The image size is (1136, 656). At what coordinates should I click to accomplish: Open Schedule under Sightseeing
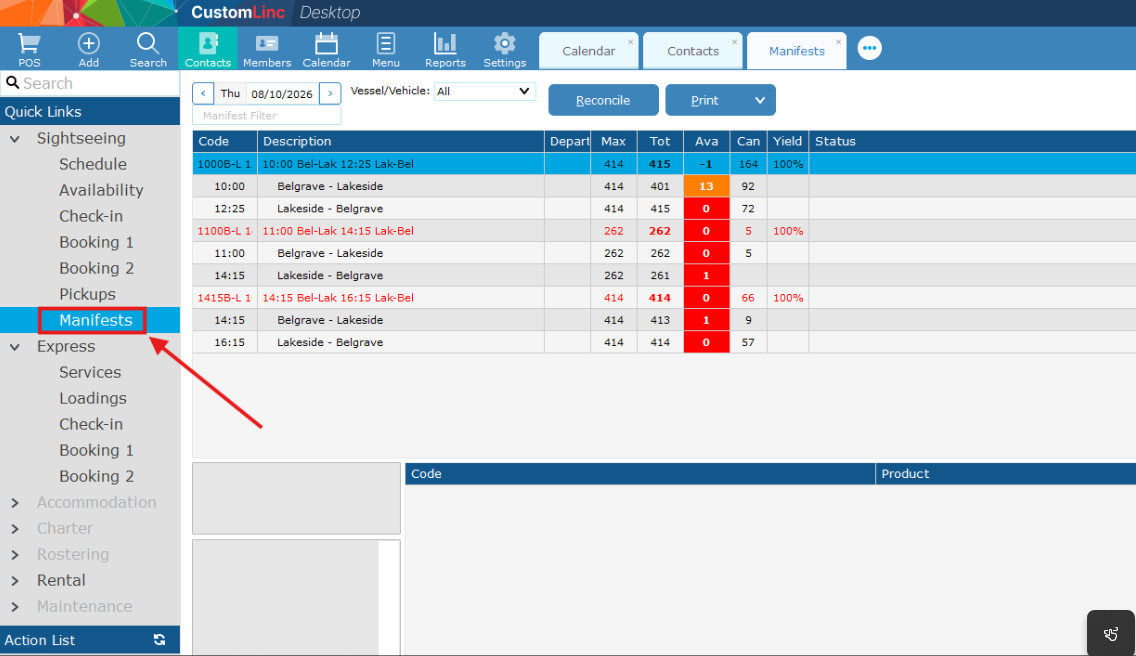click(x=93, y=164)
